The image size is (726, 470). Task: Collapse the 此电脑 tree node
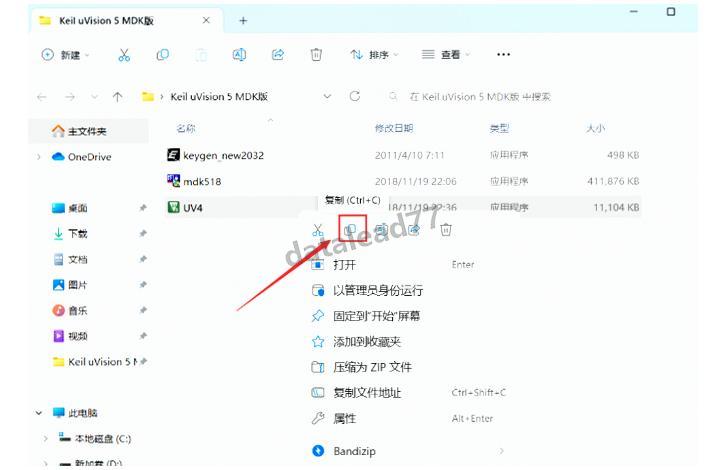click(39, 413)
